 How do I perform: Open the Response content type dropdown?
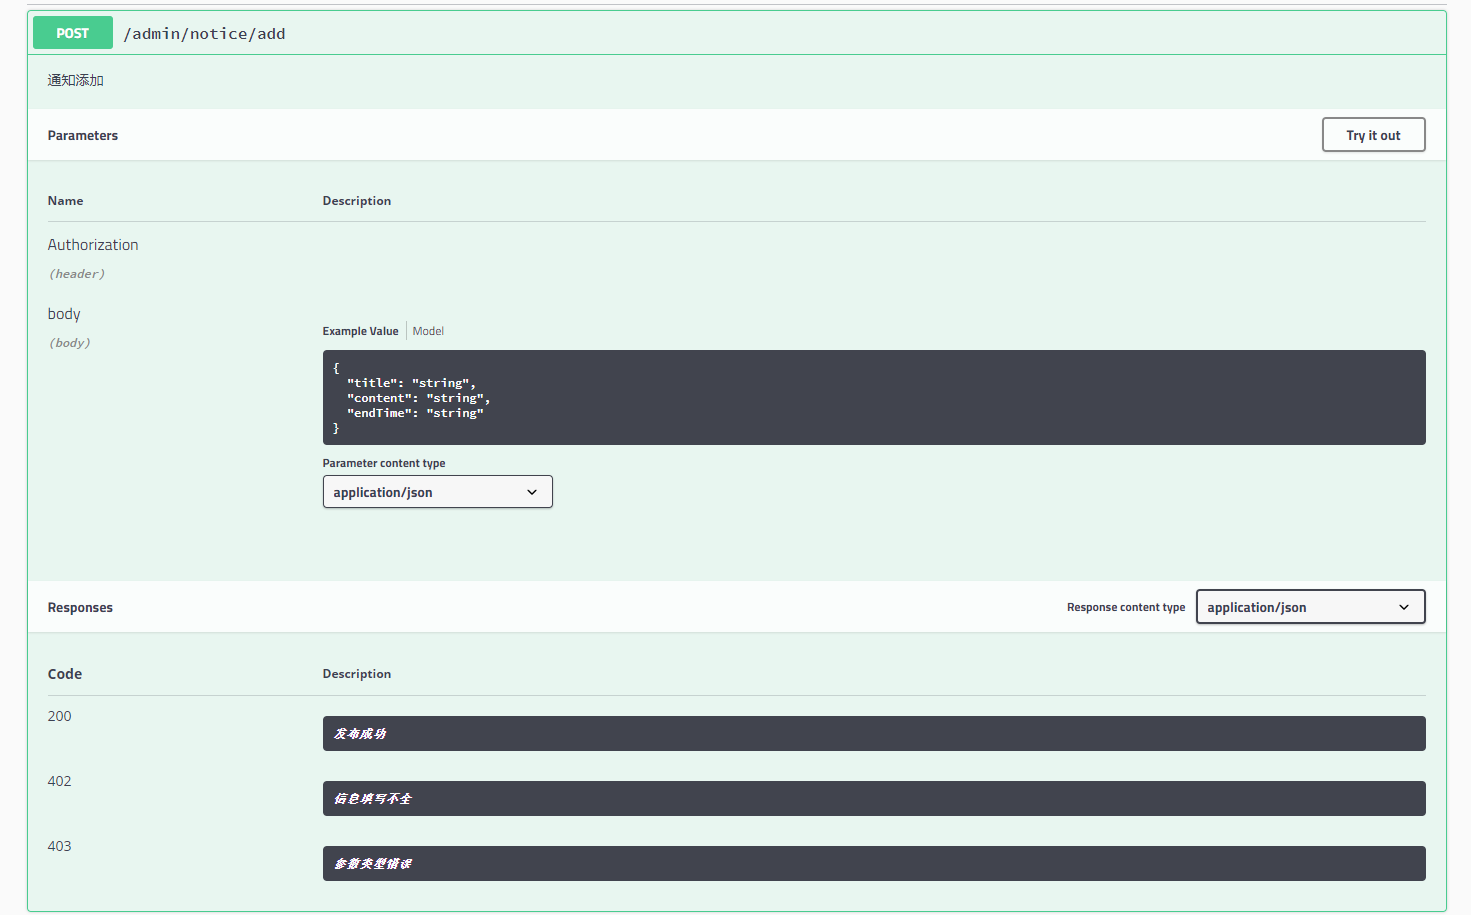coord(1310,606)
